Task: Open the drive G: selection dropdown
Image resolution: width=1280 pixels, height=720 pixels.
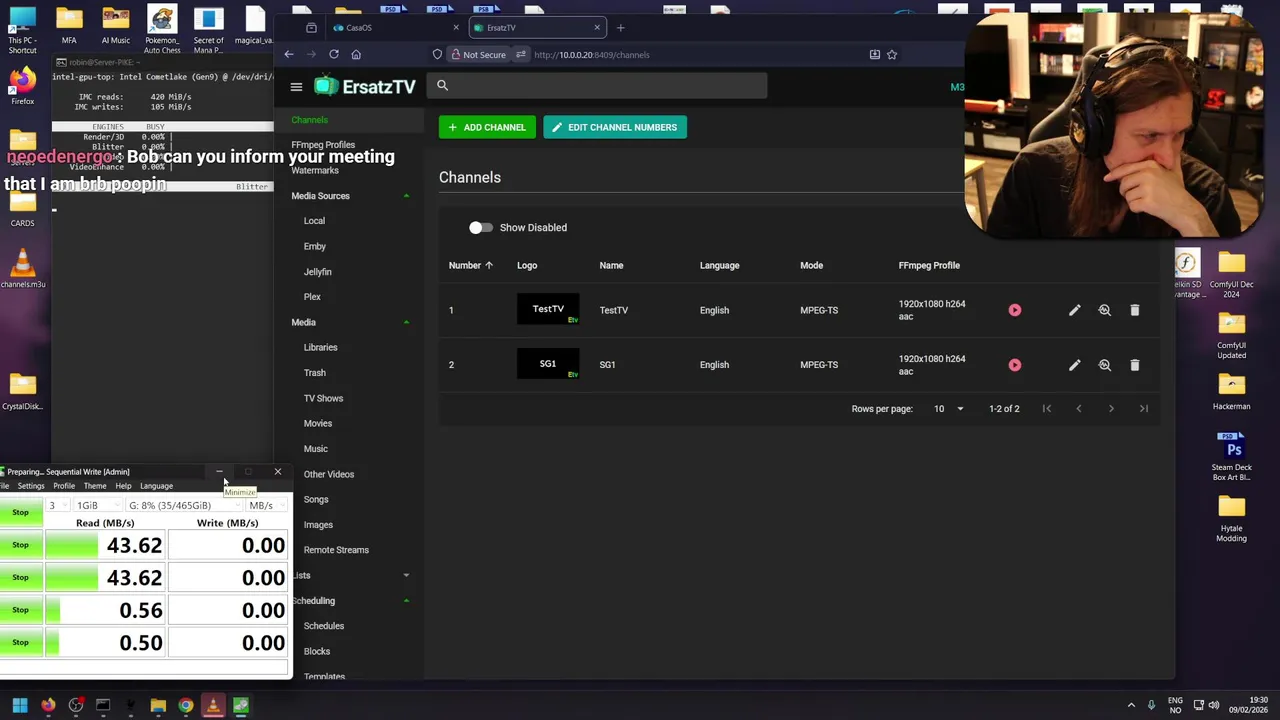Action: pos(184,505)
